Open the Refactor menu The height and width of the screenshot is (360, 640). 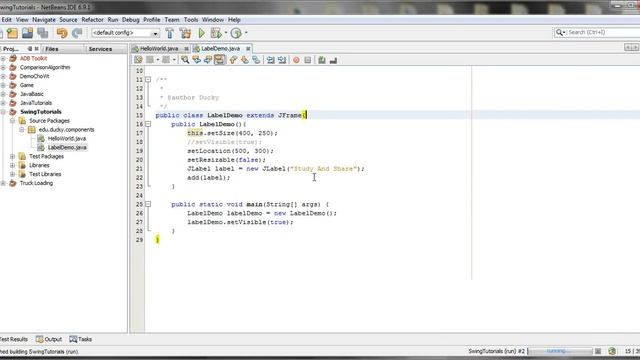tap(93, 20)
